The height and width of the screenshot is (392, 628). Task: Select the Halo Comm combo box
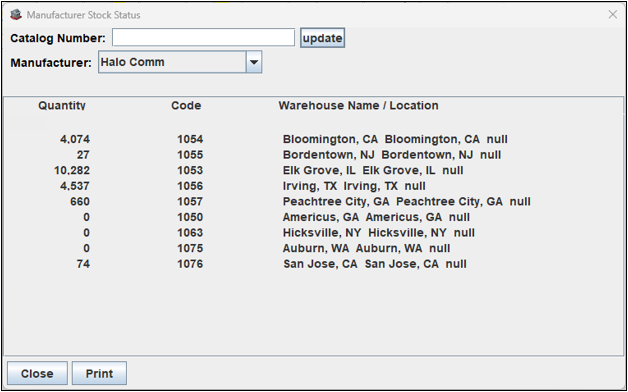[x=180, y=62]
